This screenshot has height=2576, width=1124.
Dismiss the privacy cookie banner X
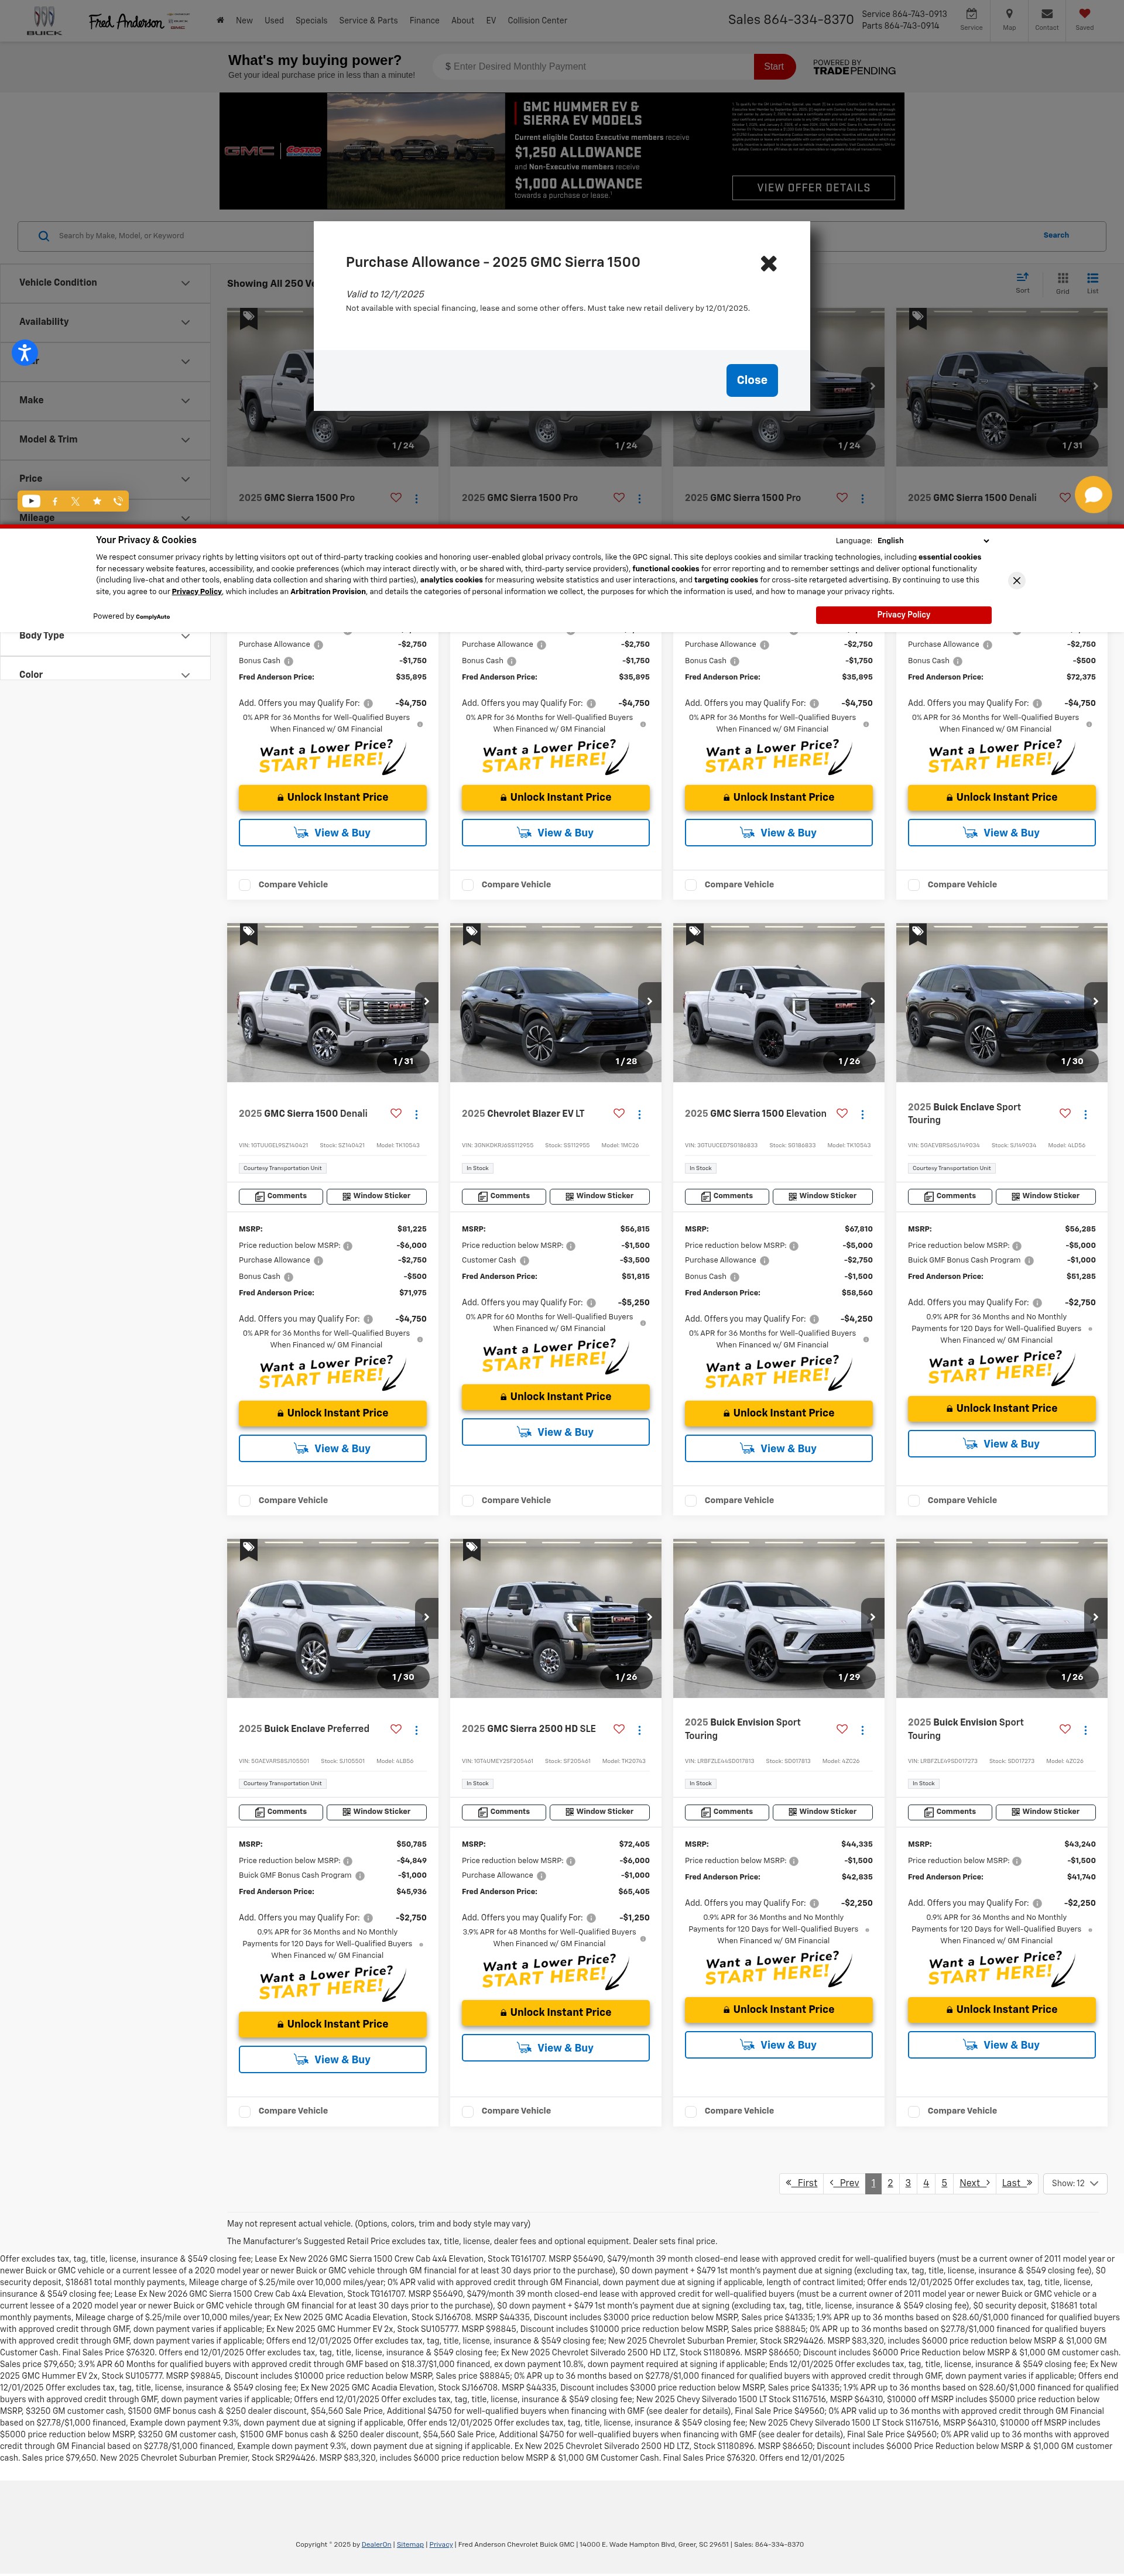coord(1016,580)
